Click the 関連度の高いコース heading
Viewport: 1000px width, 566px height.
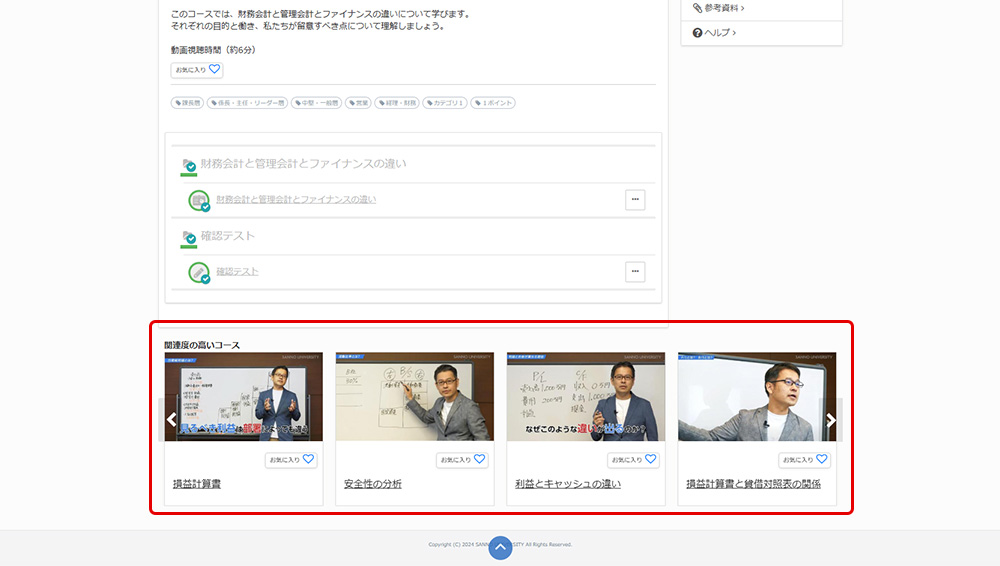click(x=202, y=345)
